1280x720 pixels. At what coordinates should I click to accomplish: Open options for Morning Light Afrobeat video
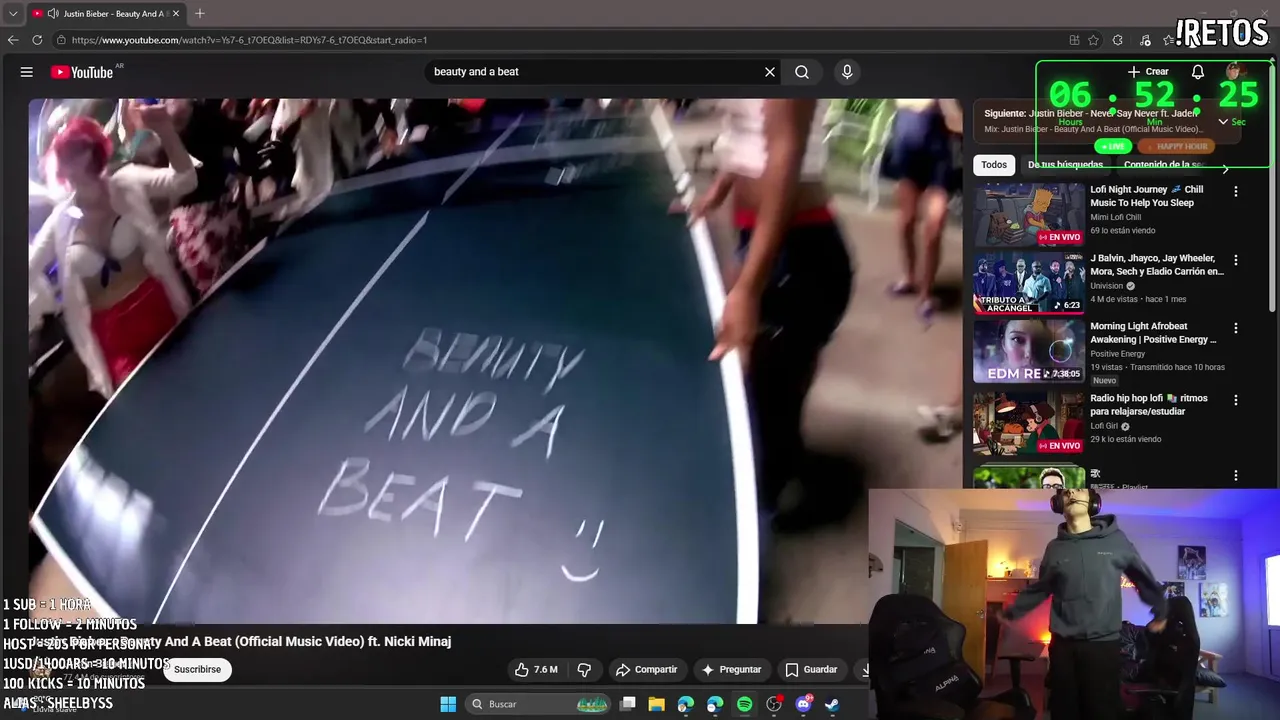(x=1236, y=328)
